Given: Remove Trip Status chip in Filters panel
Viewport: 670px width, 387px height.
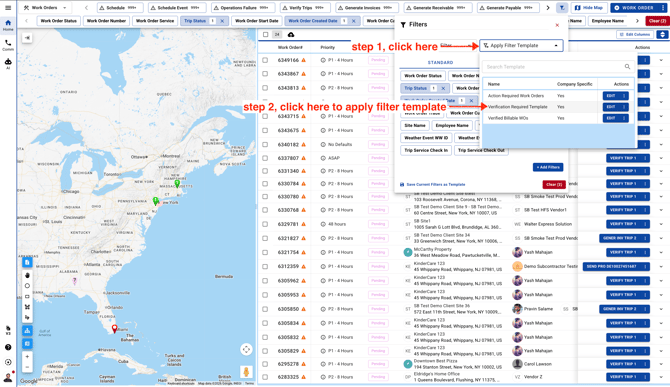Looking at the screenshot, I should click(443, 88).
